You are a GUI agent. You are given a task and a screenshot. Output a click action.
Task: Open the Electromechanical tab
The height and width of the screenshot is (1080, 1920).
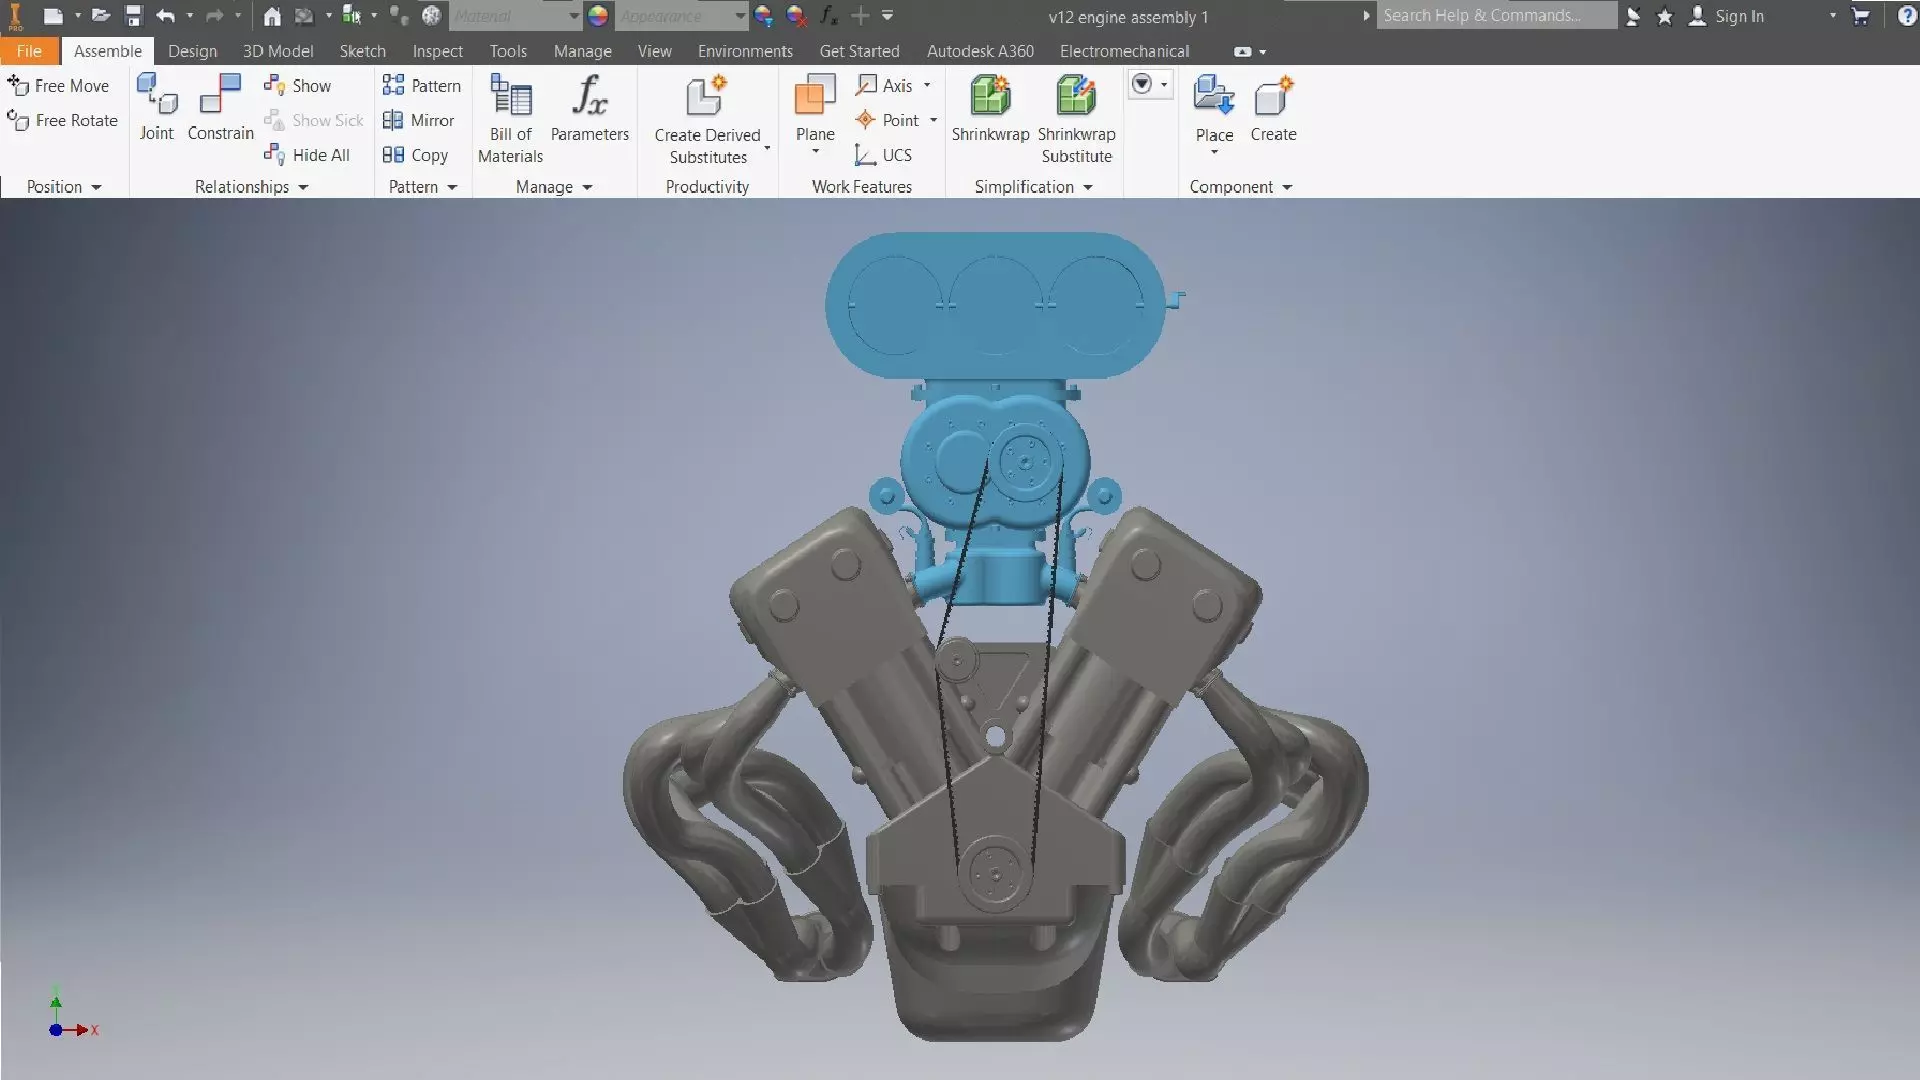(x=1124, y=51)
